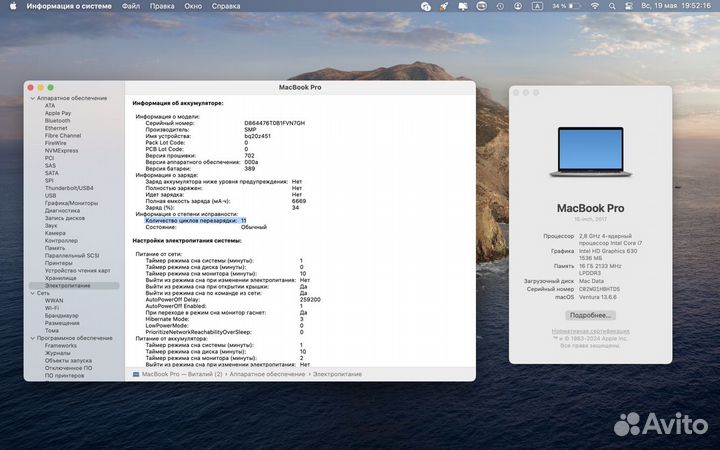Click 'Информация об аккумуляторе' heading
This screenshot has height=450, width=720.
point(178,103)
